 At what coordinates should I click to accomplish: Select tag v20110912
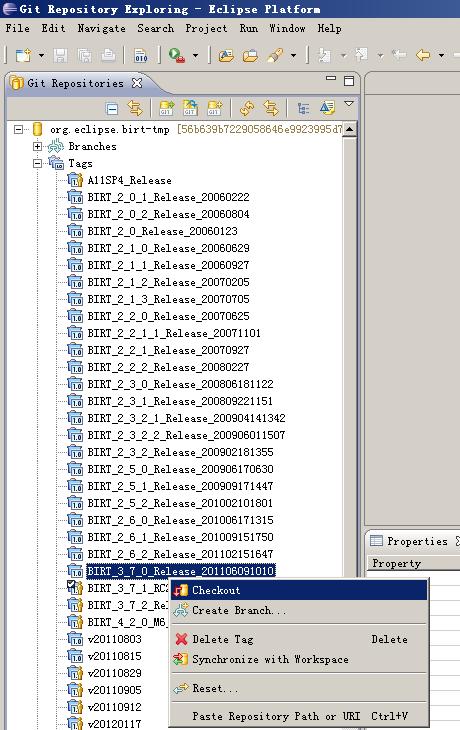115,707
